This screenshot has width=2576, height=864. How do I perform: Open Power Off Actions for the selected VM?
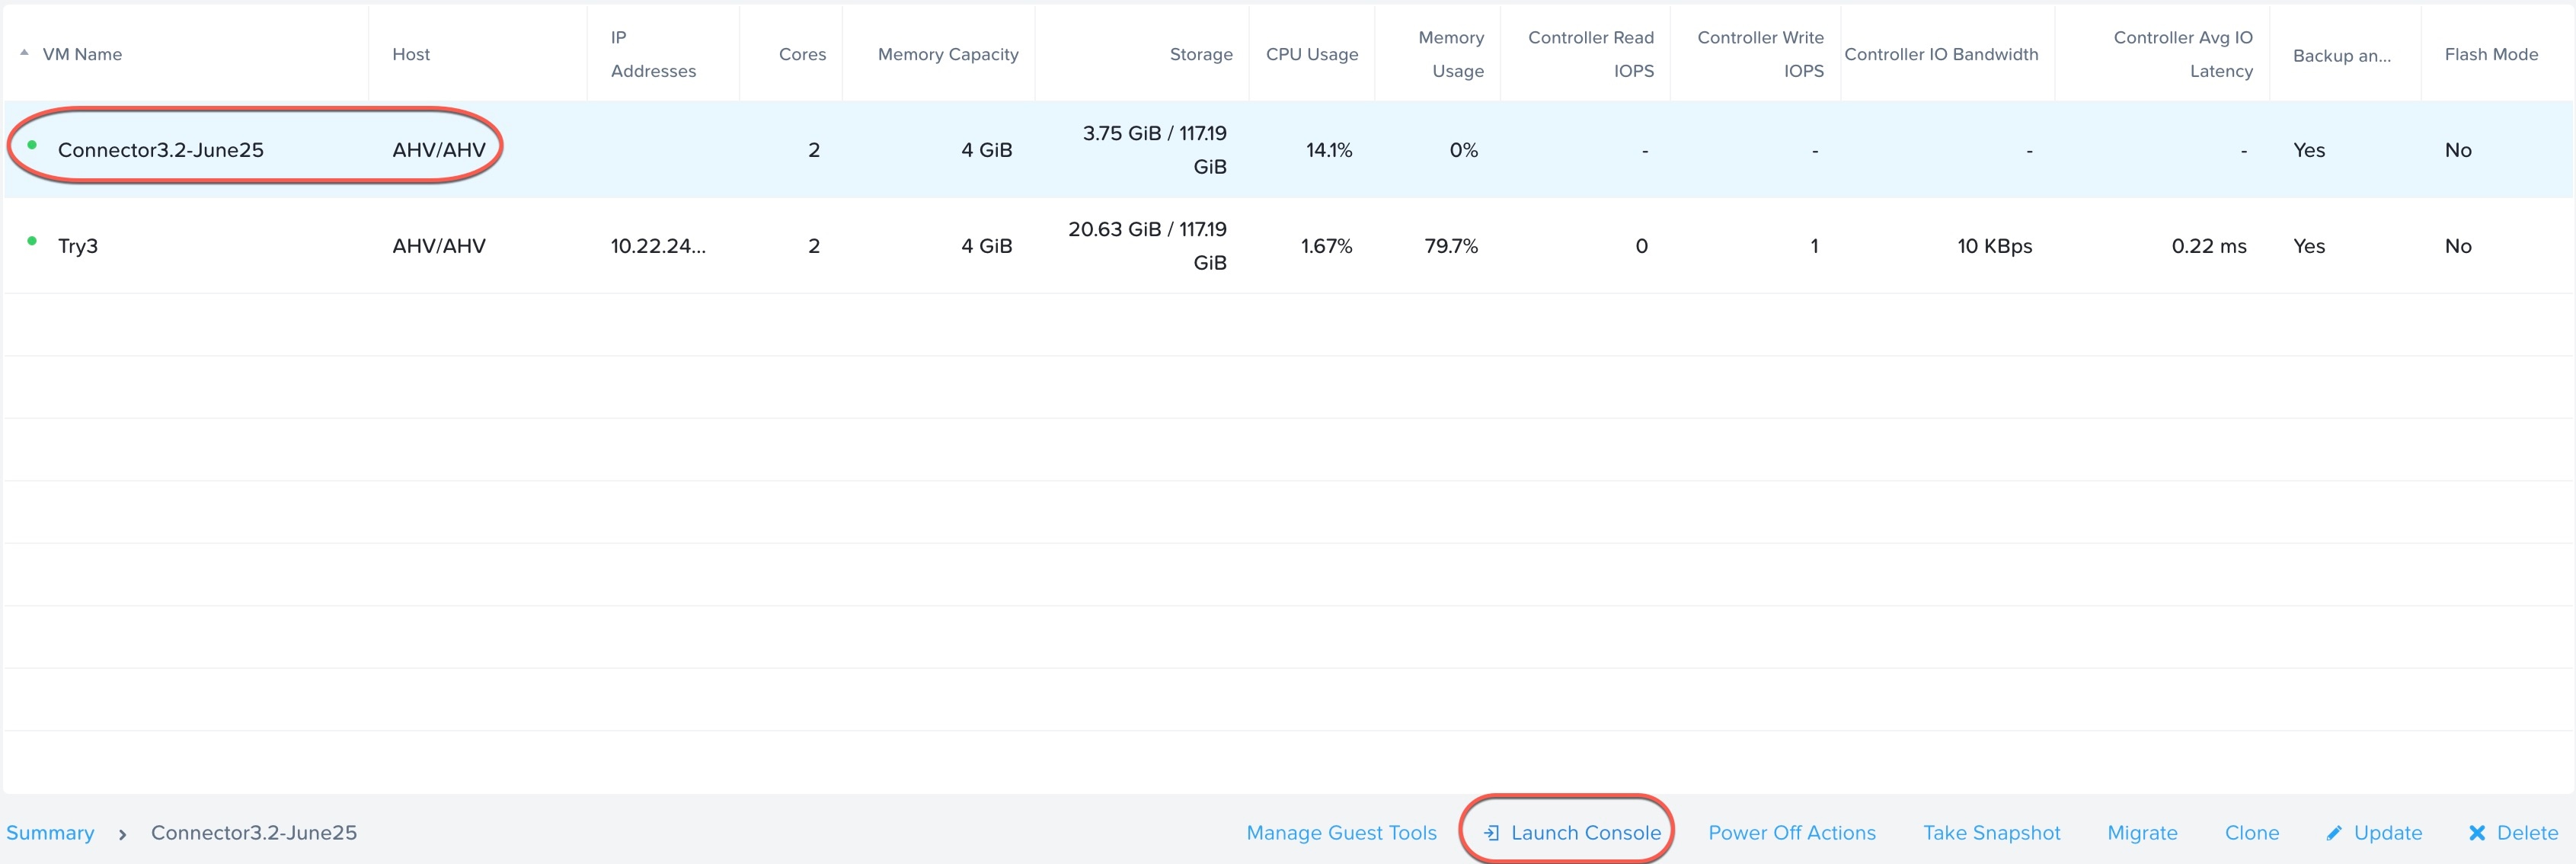click(1791, 831)
